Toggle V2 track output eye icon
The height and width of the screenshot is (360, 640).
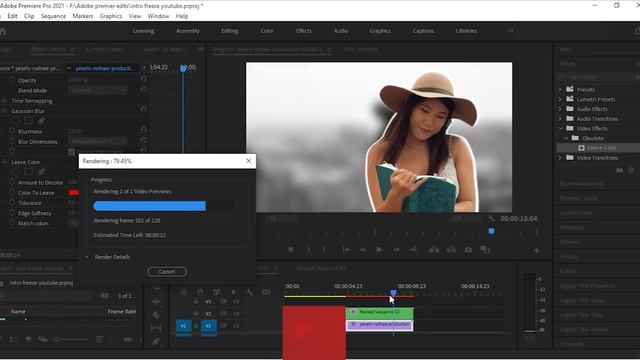point(236,313)
